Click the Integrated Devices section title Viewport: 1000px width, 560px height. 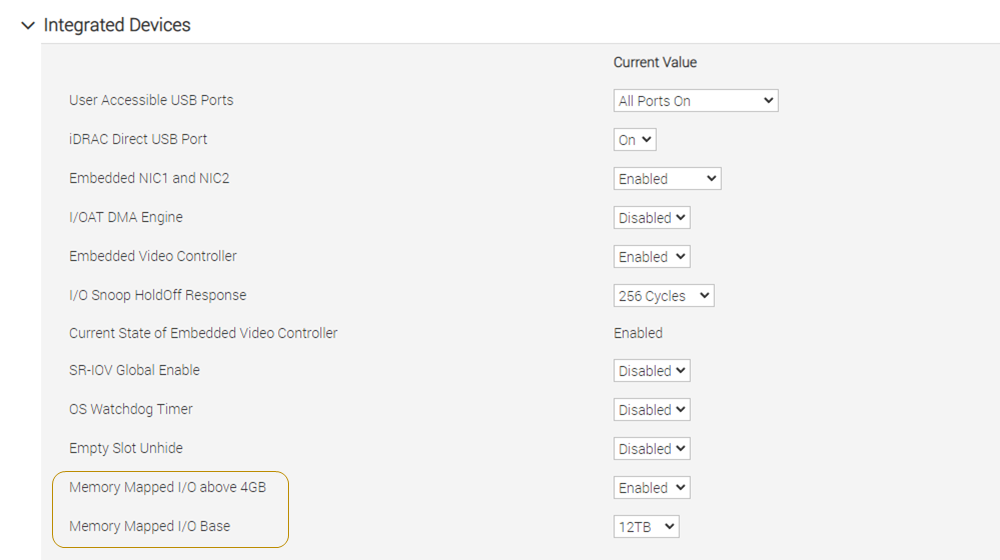tap(117, 25)
